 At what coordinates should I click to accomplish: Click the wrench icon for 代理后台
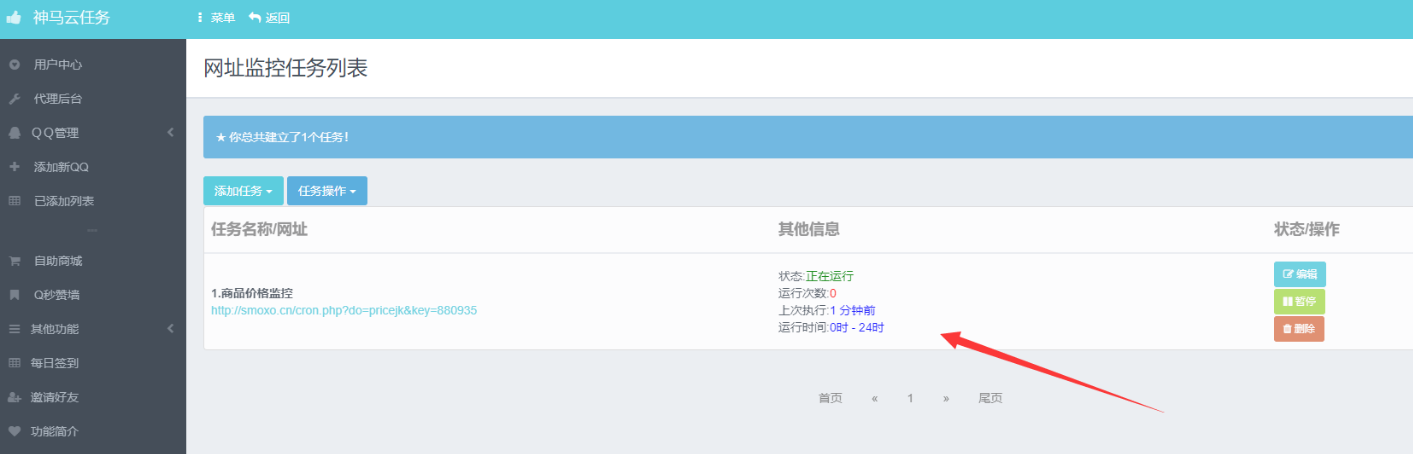click(14, 99)
